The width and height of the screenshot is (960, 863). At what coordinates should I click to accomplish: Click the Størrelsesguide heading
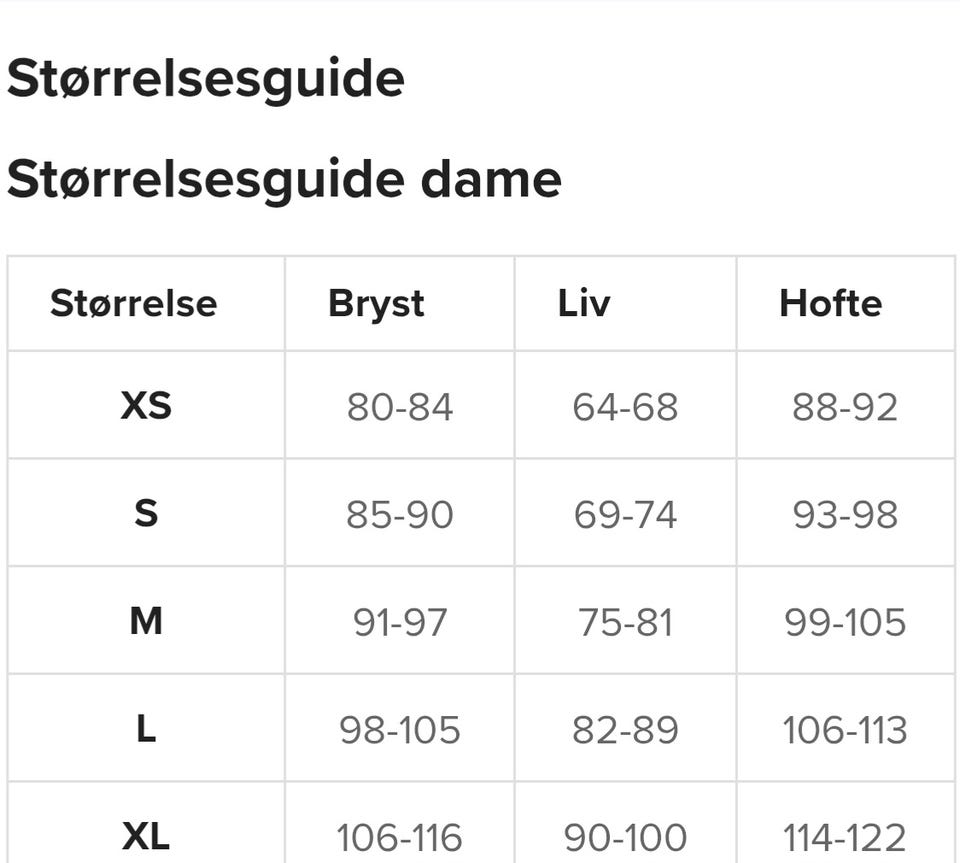click(205, 79)
